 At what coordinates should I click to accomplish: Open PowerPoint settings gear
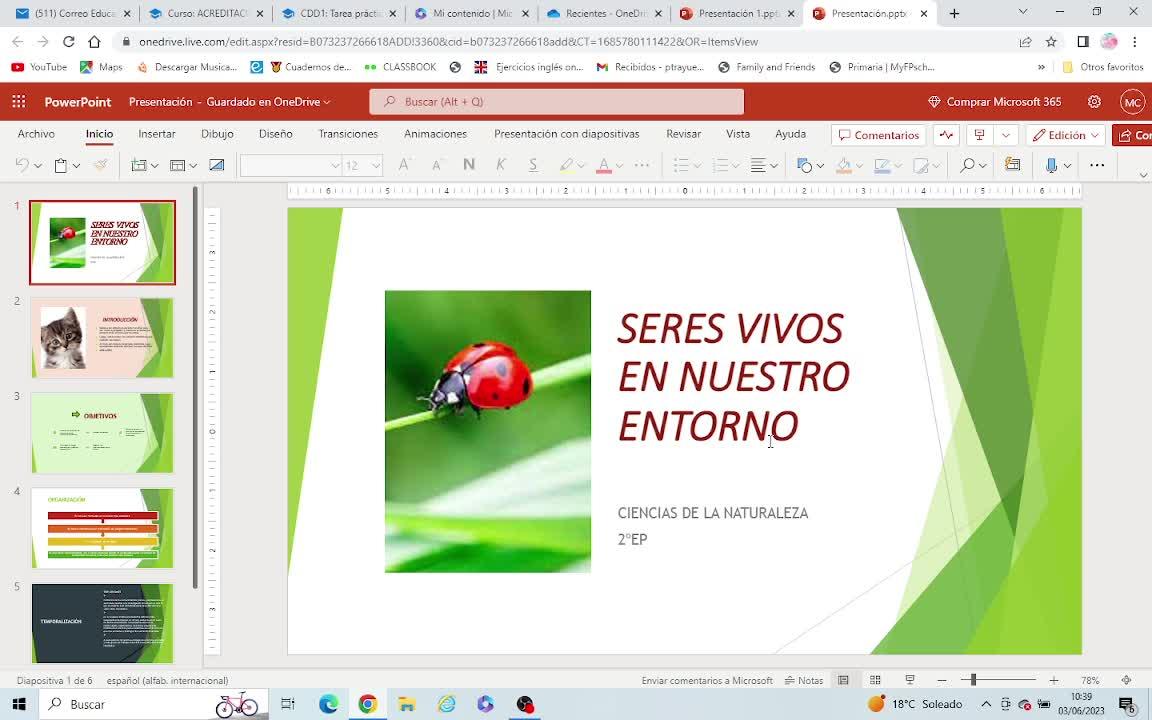coord(1094,102)
